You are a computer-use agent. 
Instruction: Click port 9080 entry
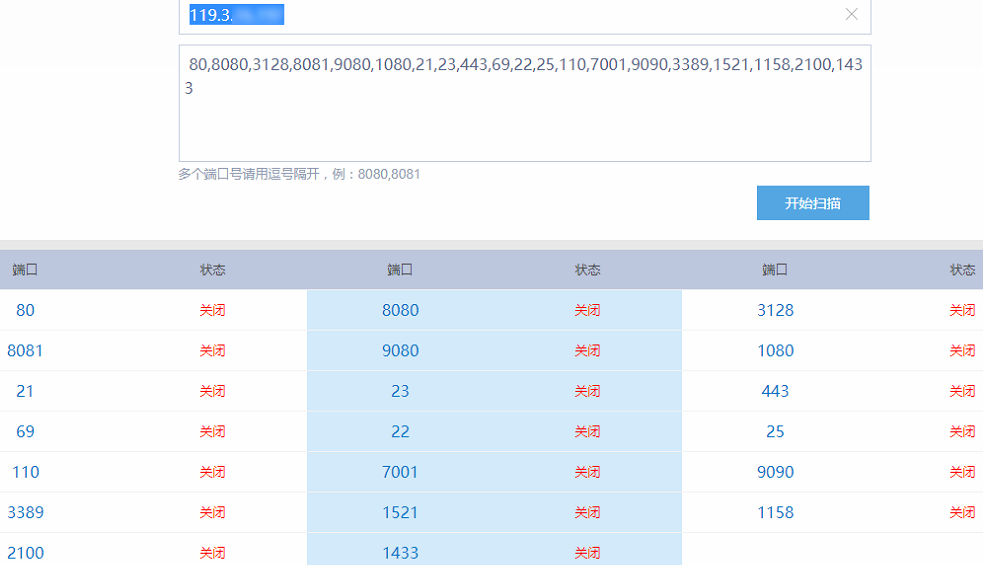click(400, 351)
